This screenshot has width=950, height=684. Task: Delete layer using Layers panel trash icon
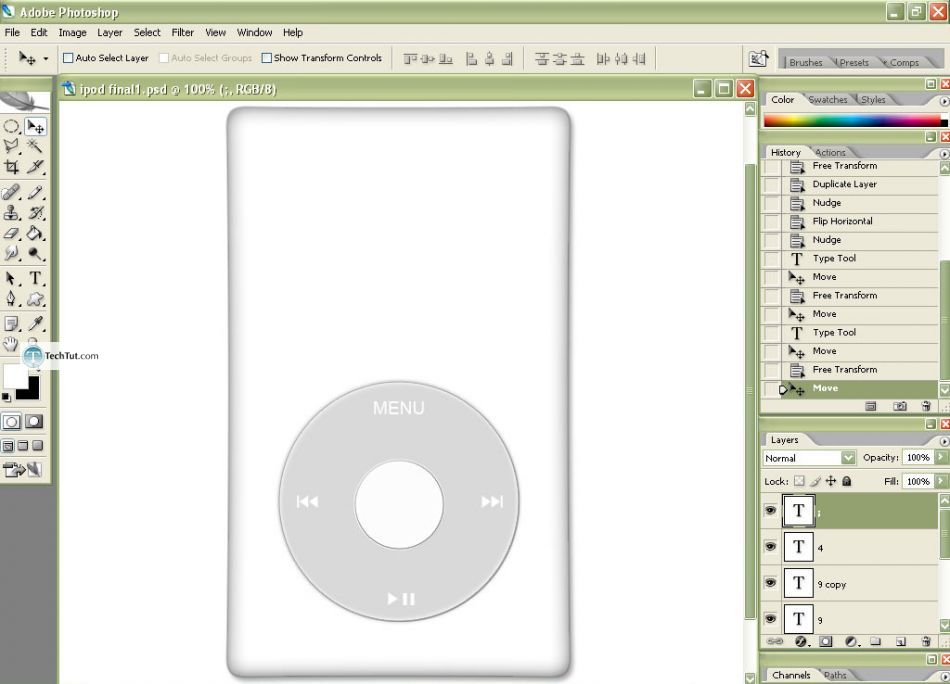point(926,641)
